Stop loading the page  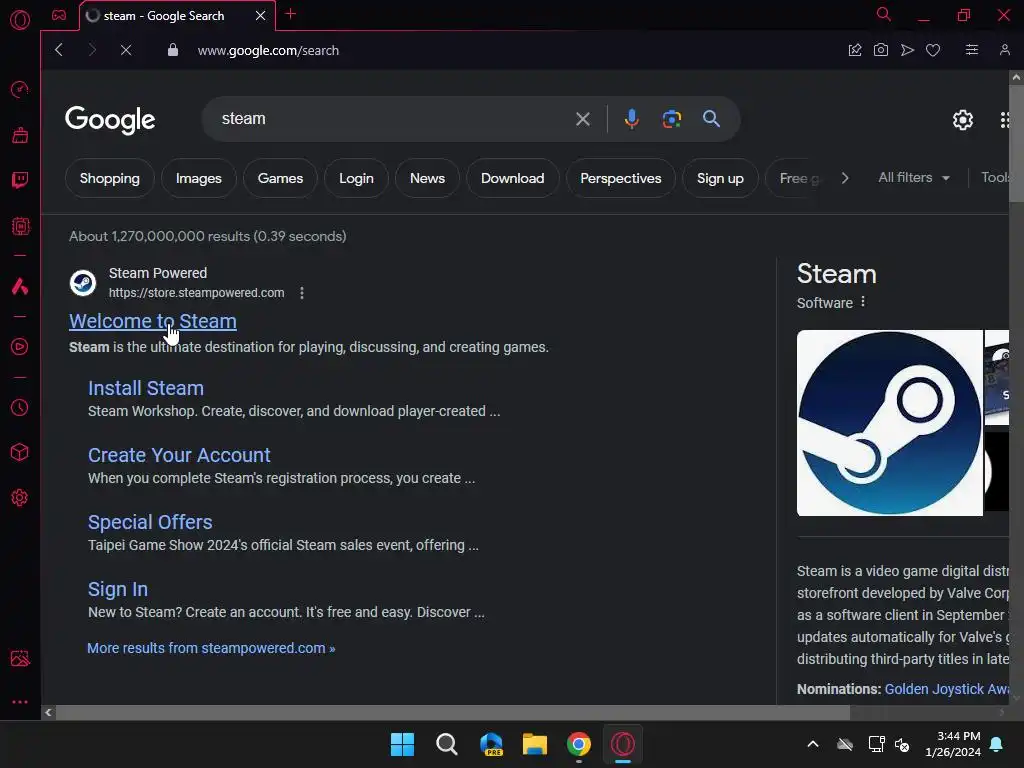click(x=126, y=50)
